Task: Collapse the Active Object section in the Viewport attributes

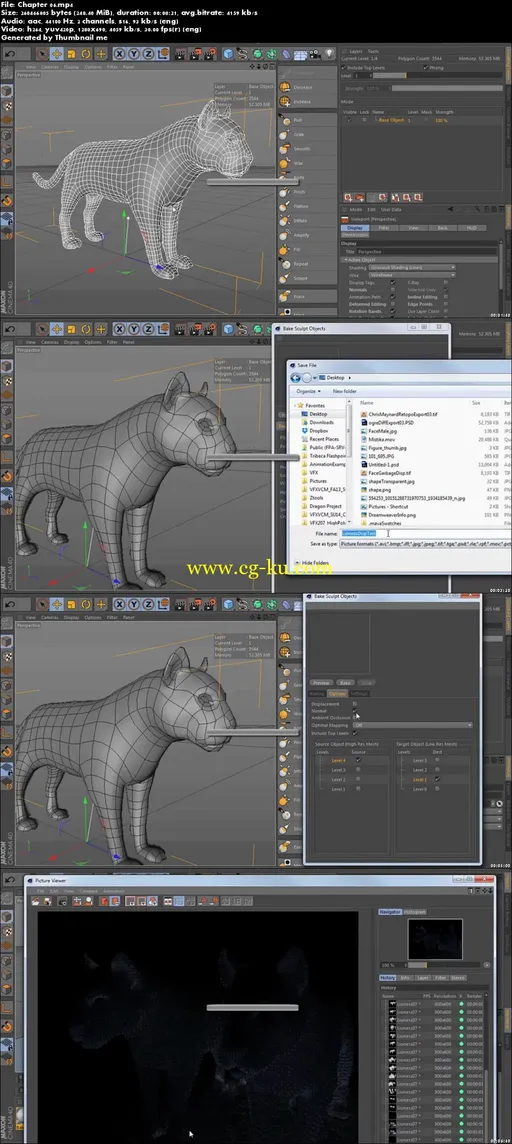Action: click(x=347, y=259)
